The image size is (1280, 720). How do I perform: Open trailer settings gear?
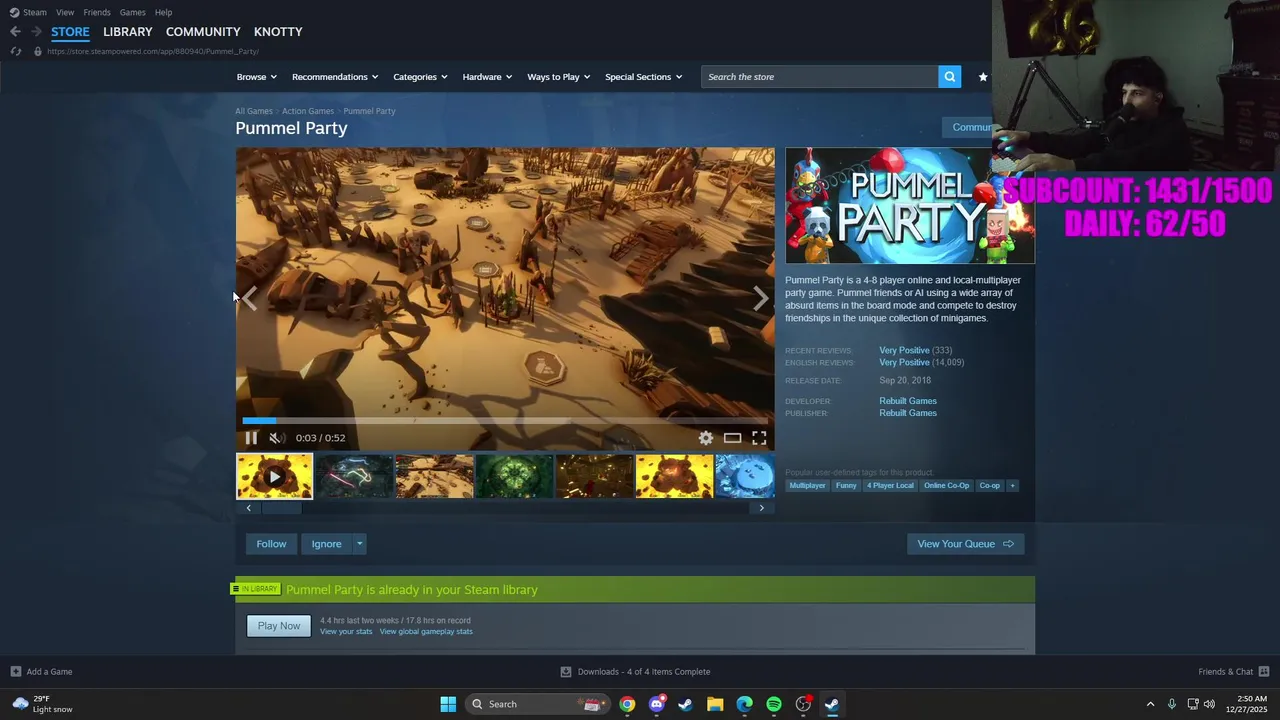point(706,438)
